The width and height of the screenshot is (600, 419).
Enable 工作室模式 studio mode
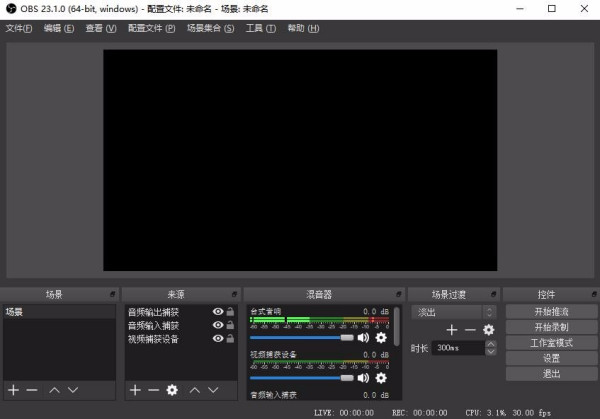click(x=551, y=343)
